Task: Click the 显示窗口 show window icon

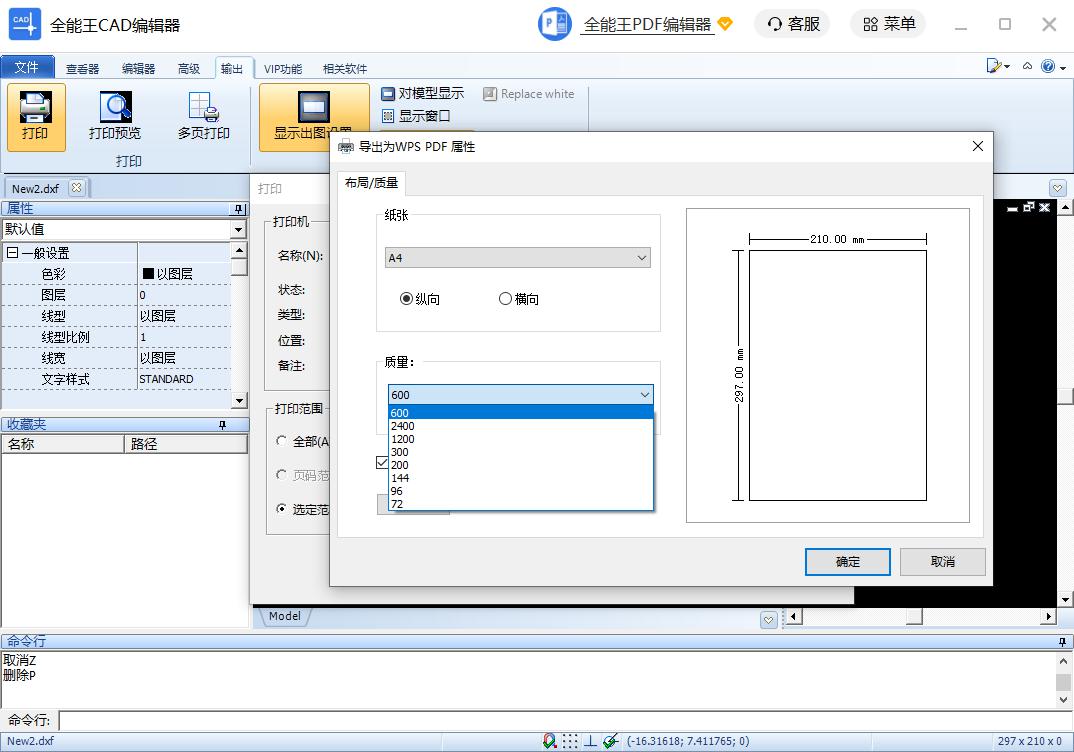Action: [x=388, y=116]
